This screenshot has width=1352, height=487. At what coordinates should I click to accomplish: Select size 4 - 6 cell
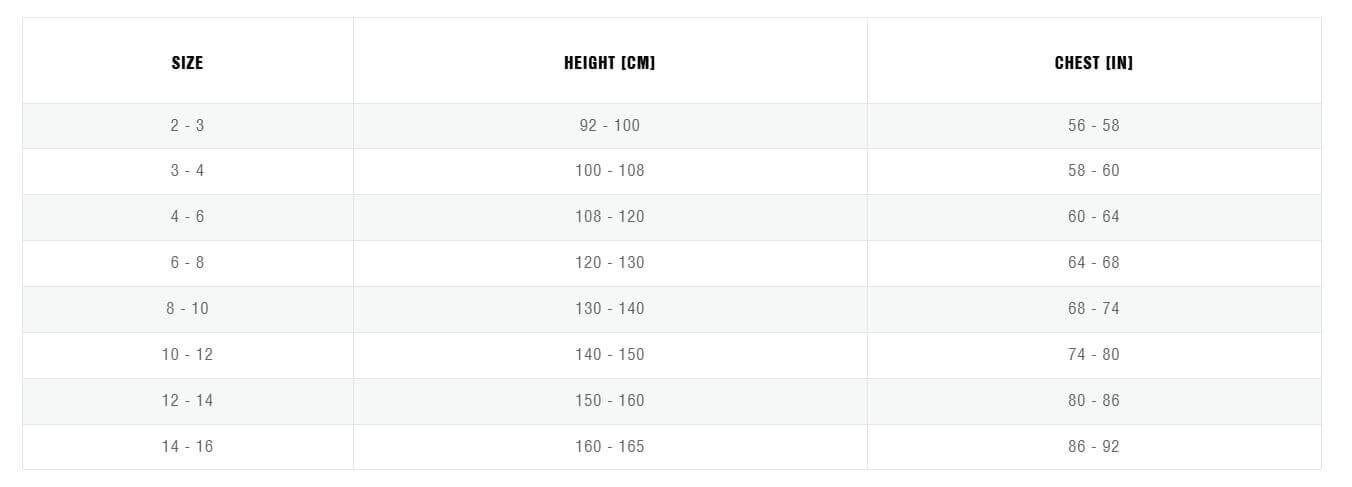coord(187,216)
